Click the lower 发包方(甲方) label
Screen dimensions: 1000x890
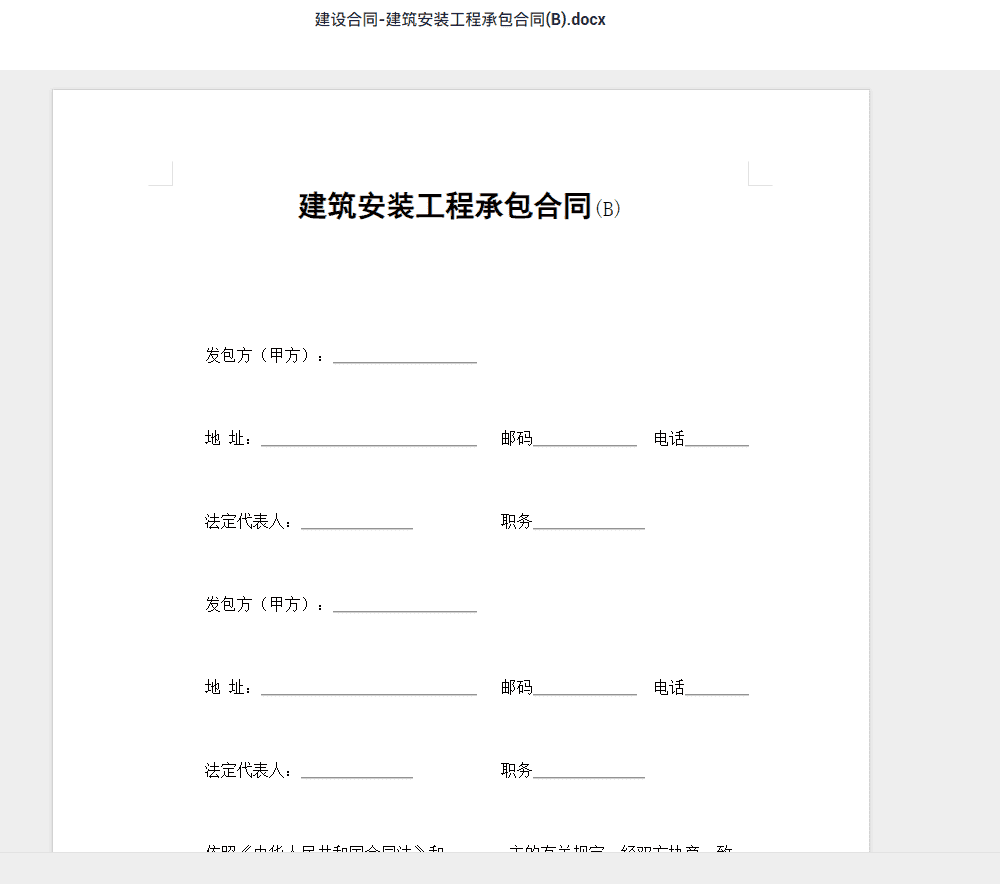pos(264,604)
